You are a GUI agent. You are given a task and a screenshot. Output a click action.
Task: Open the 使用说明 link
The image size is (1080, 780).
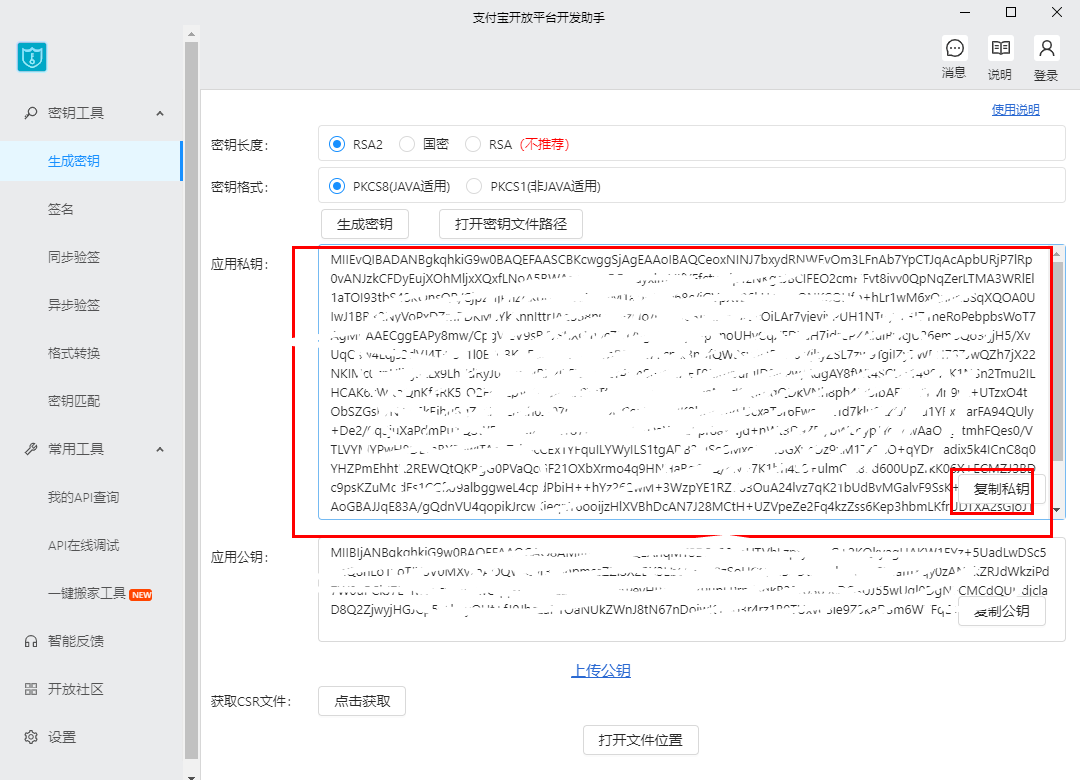tap(1015, 110)
